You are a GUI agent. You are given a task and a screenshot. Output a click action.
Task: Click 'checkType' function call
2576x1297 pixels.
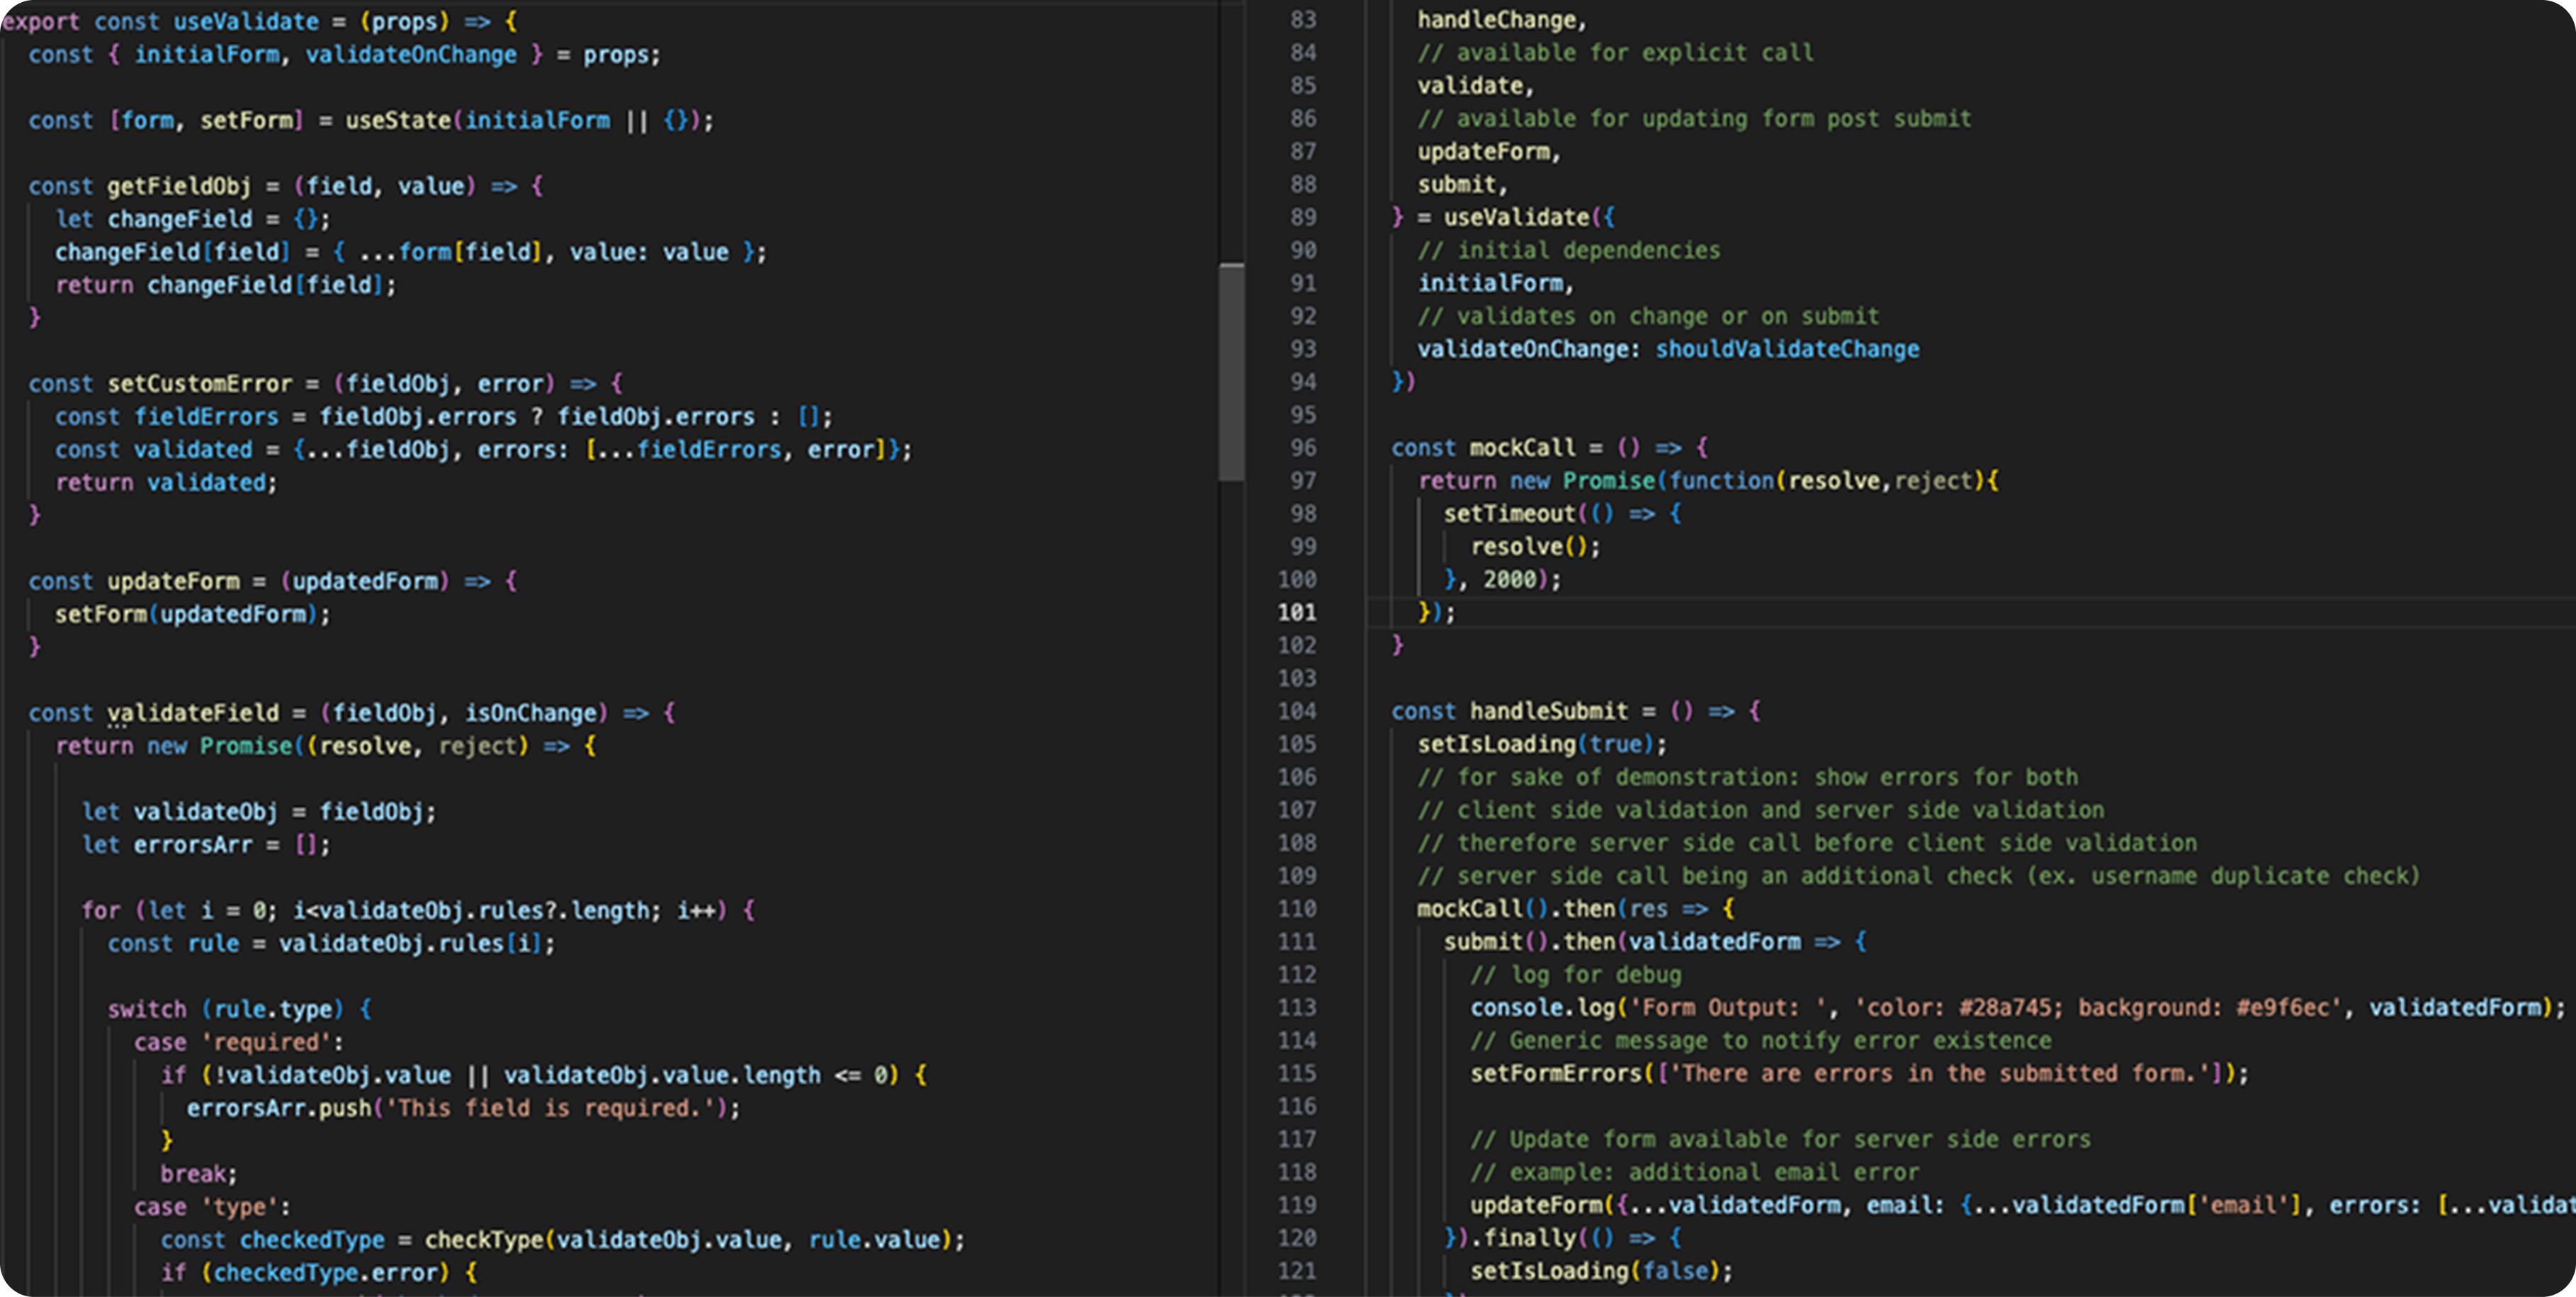click(484, 1240)
